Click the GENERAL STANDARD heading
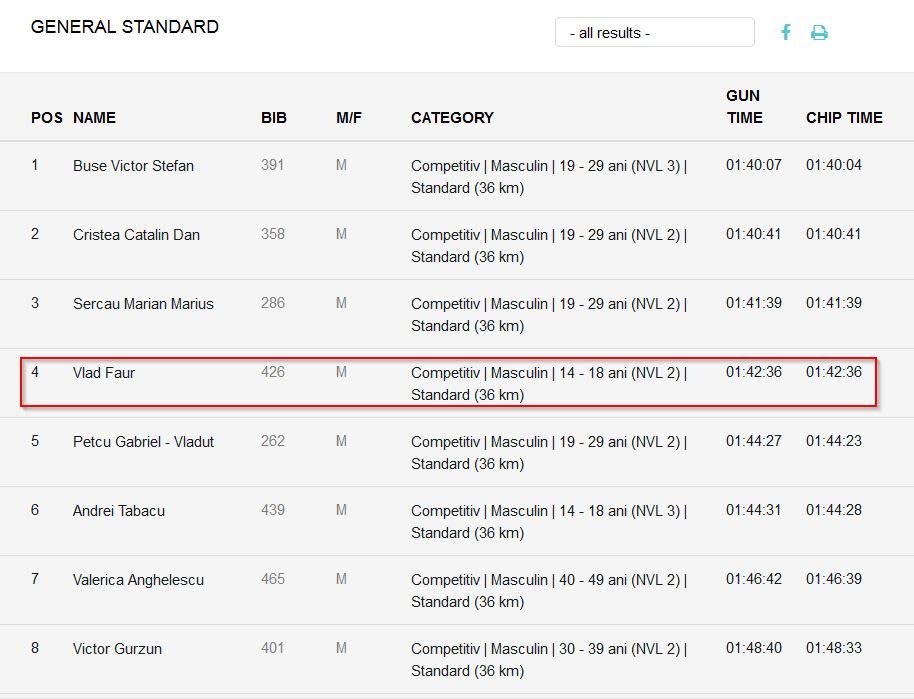914x699 pixels. tap(125, 27)
